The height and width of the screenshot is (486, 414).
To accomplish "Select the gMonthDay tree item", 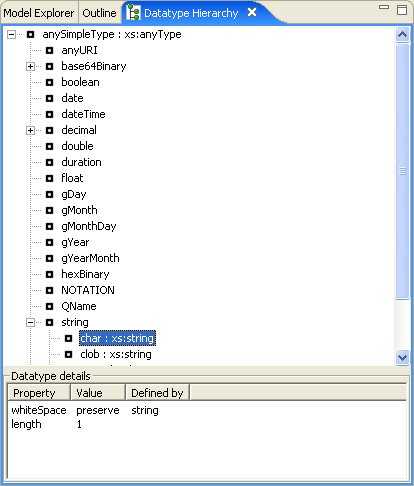I will pyautogui.click(x=89, y=227).
